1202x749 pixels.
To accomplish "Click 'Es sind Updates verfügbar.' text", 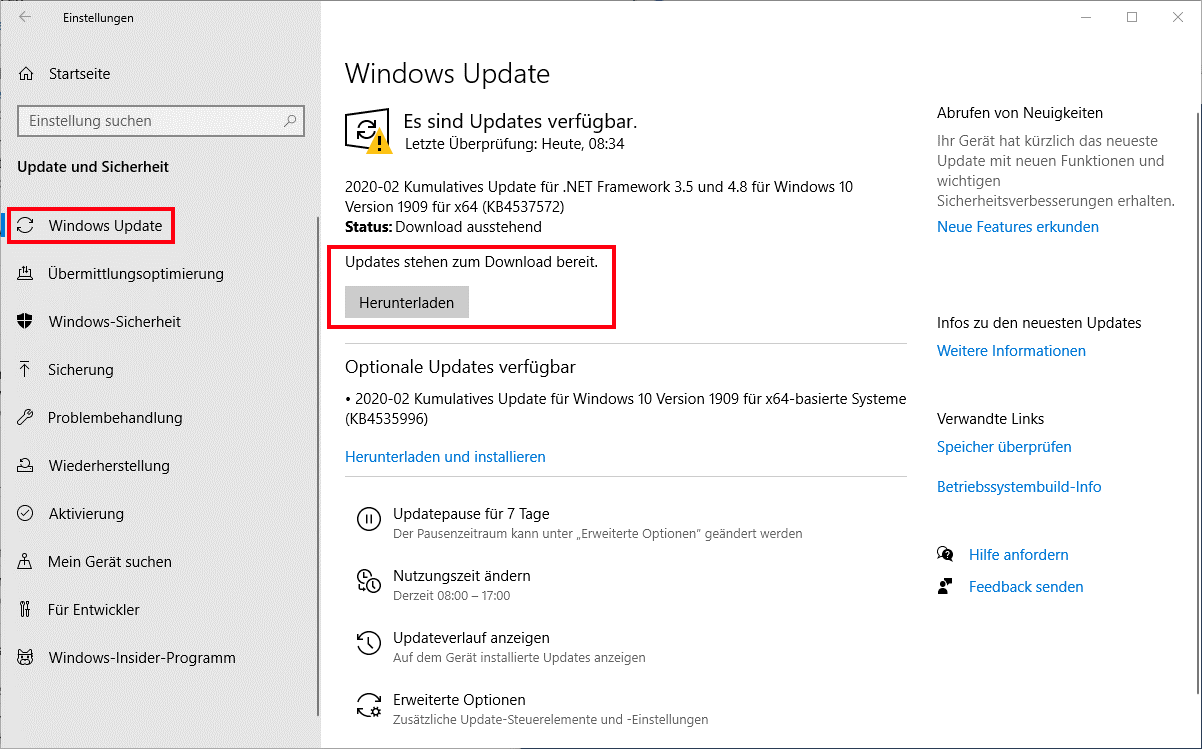I will click(x=520, y=121).
